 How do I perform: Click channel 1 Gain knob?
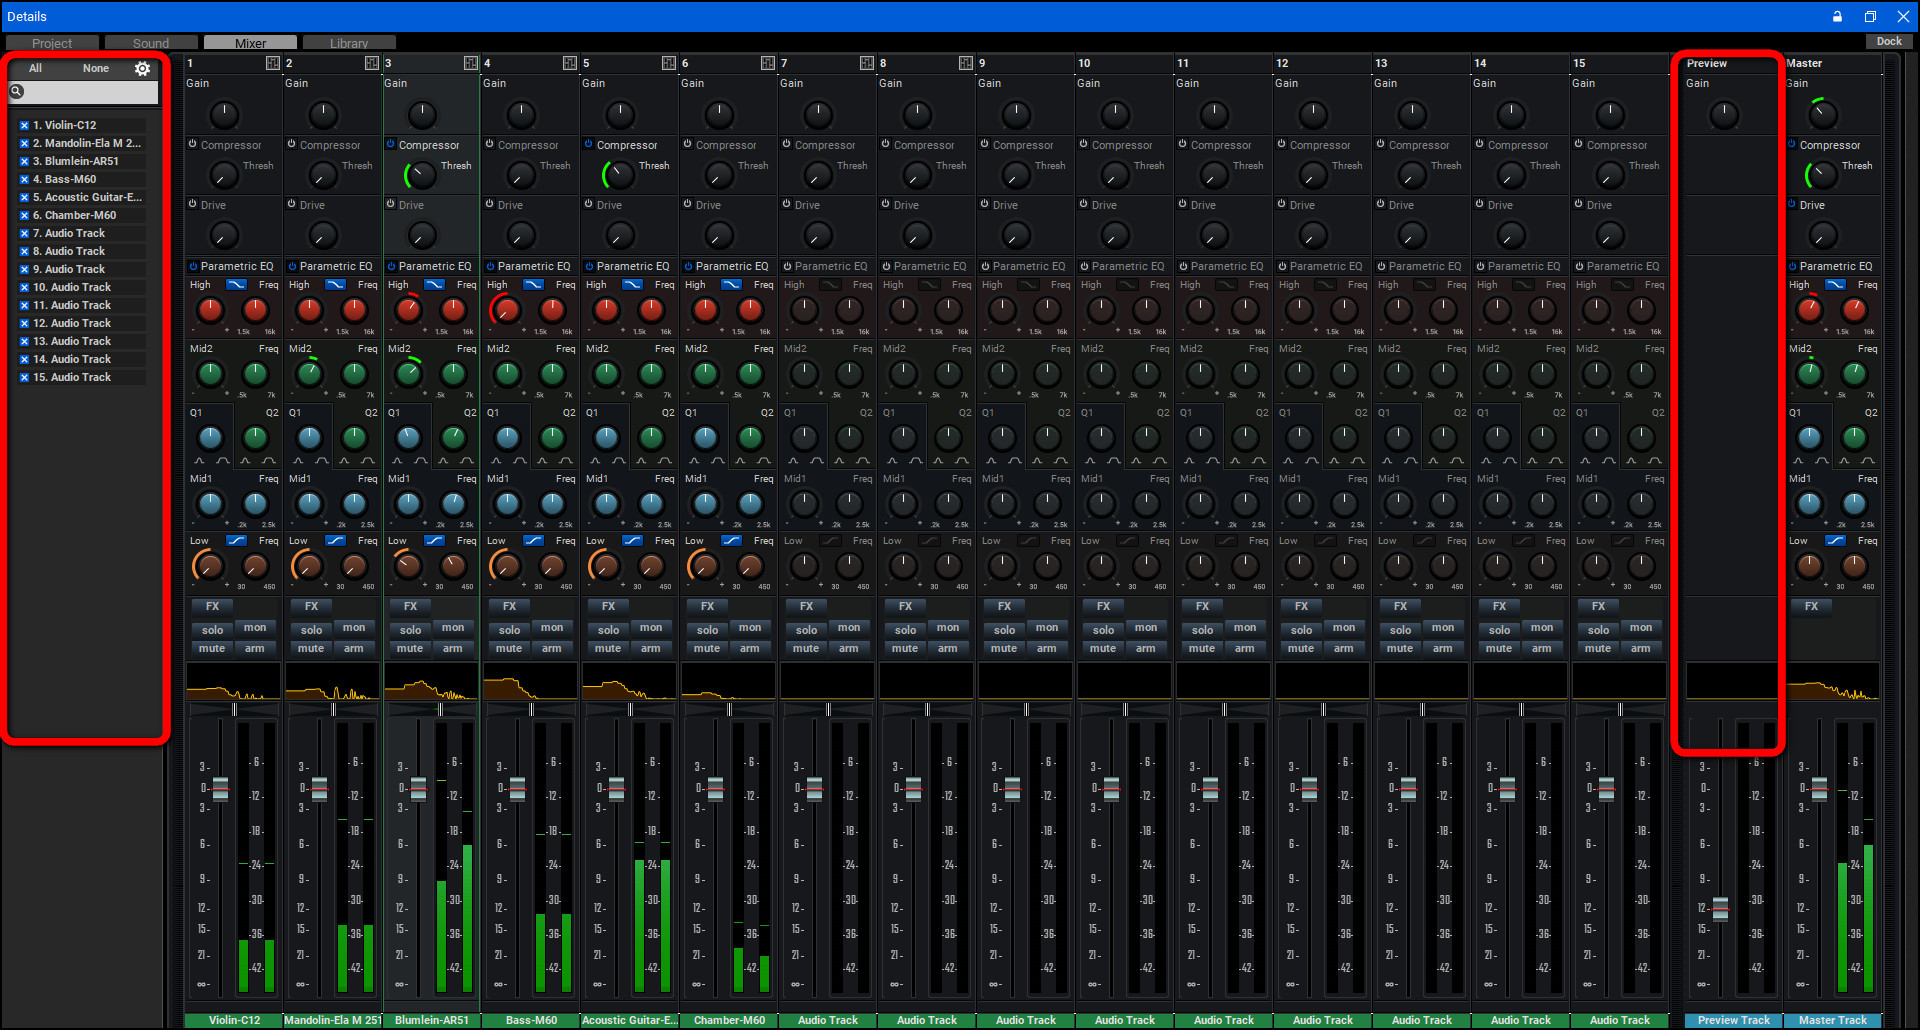pyautogui.click(x=224, y=115)
